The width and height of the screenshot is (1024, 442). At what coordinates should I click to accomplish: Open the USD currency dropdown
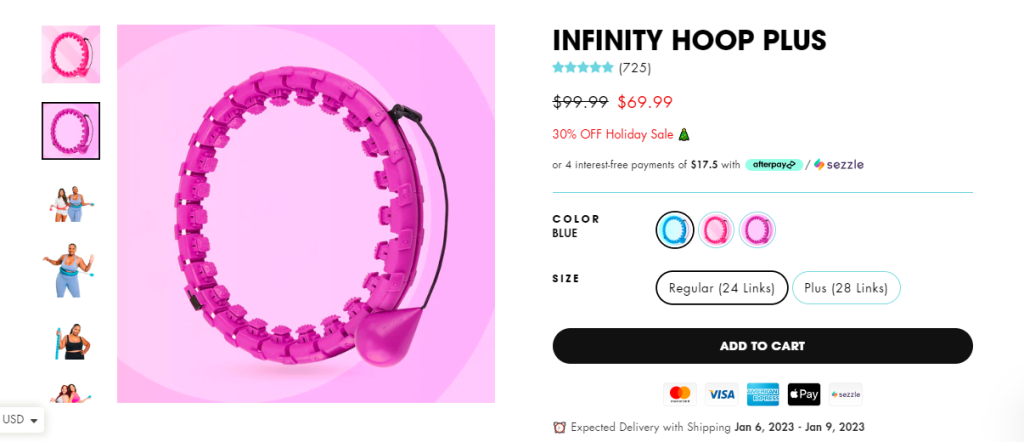pyautogui.click(x=21, y=420)
